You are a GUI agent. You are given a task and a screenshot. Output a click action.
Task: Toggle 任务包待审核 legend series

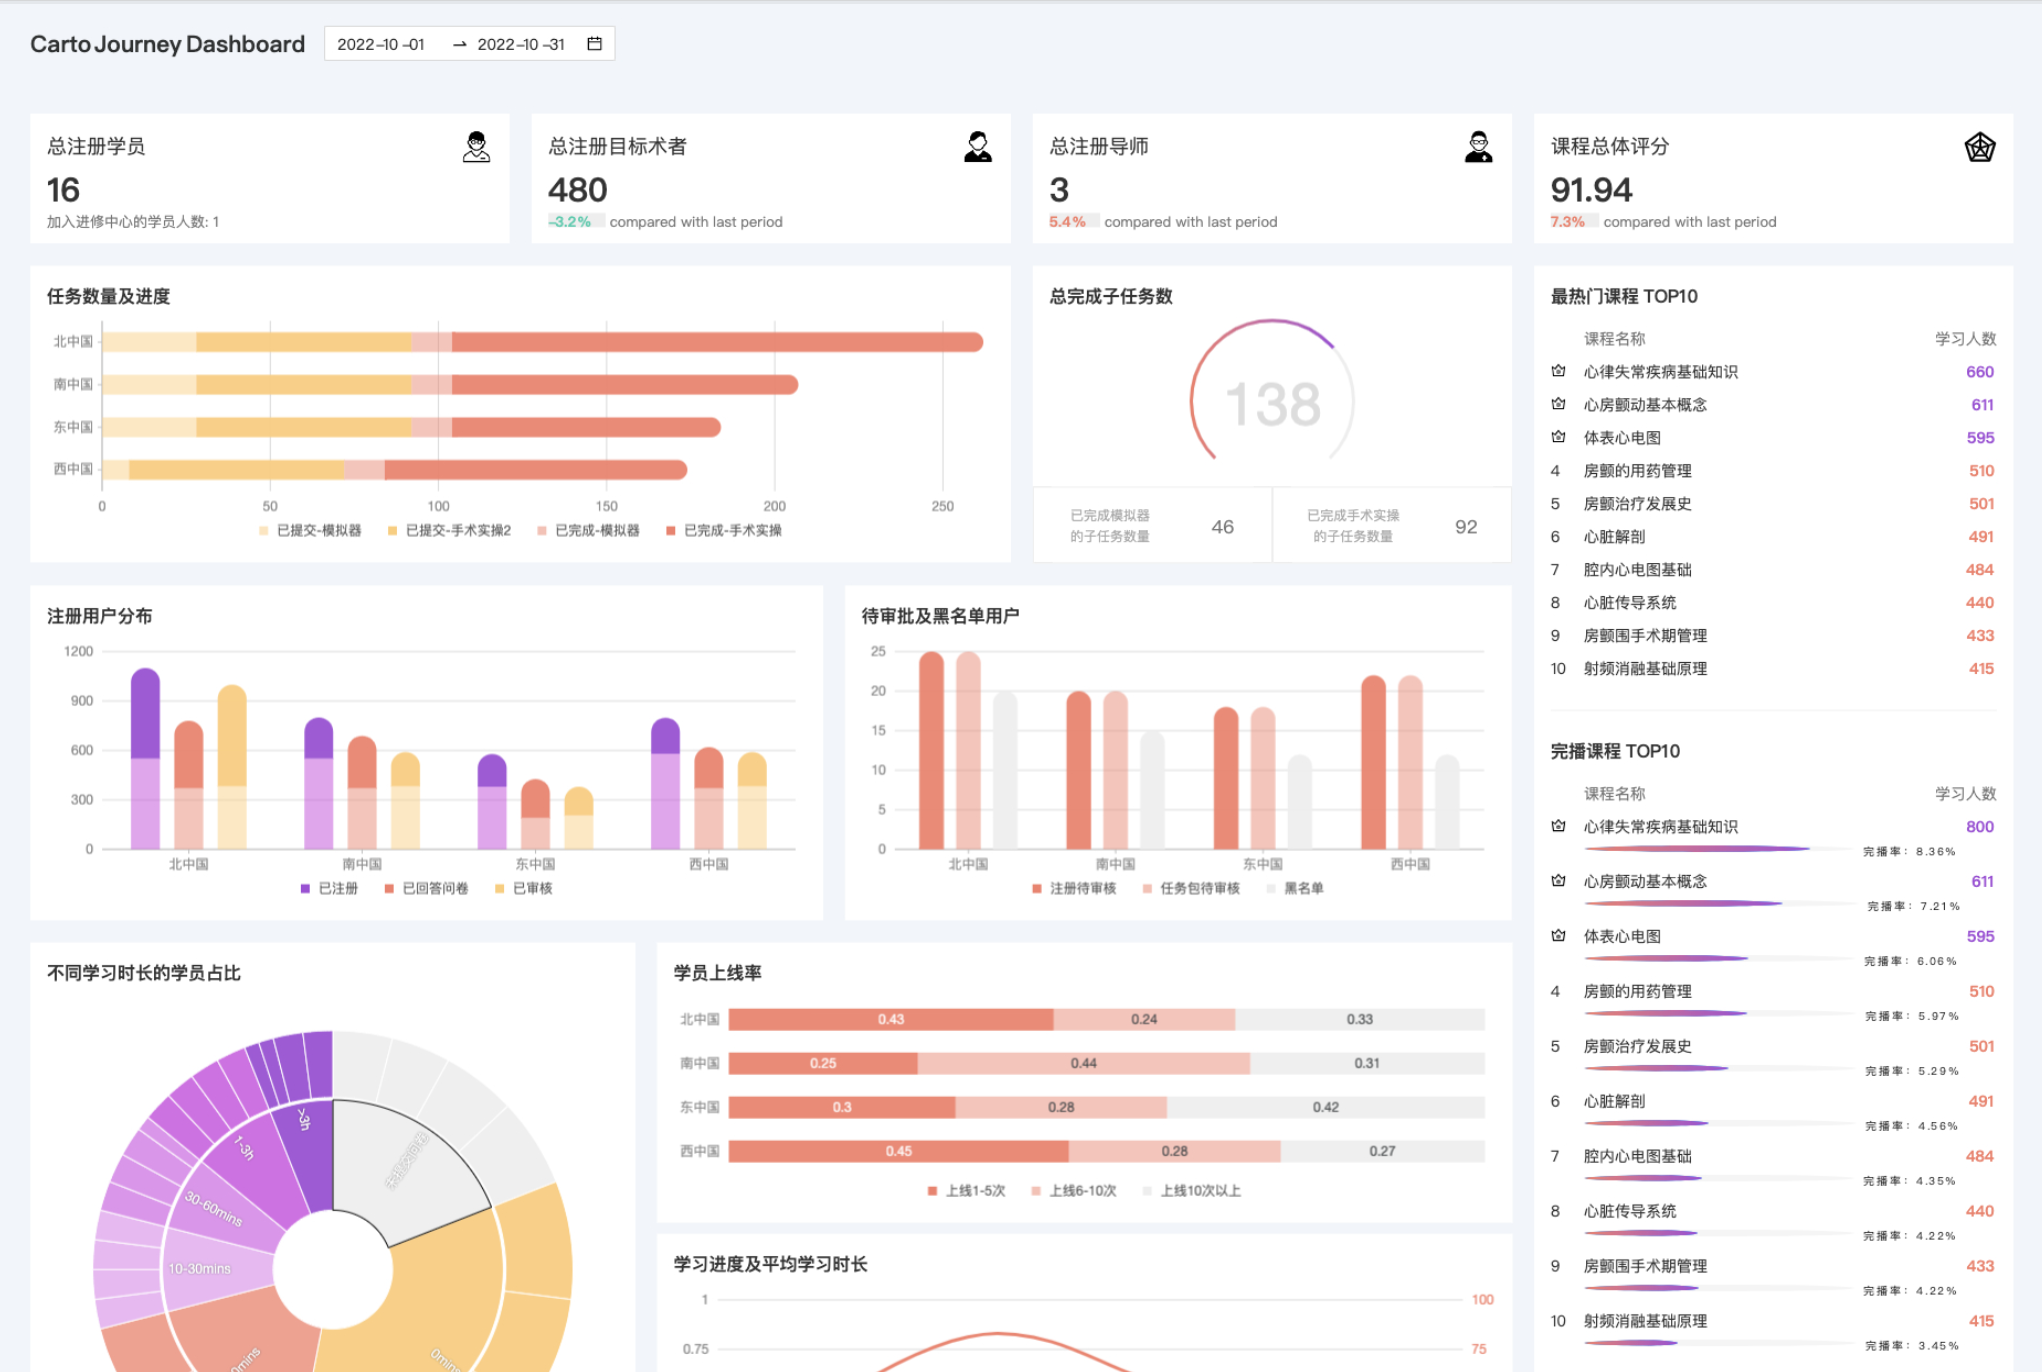point(1191,888)
